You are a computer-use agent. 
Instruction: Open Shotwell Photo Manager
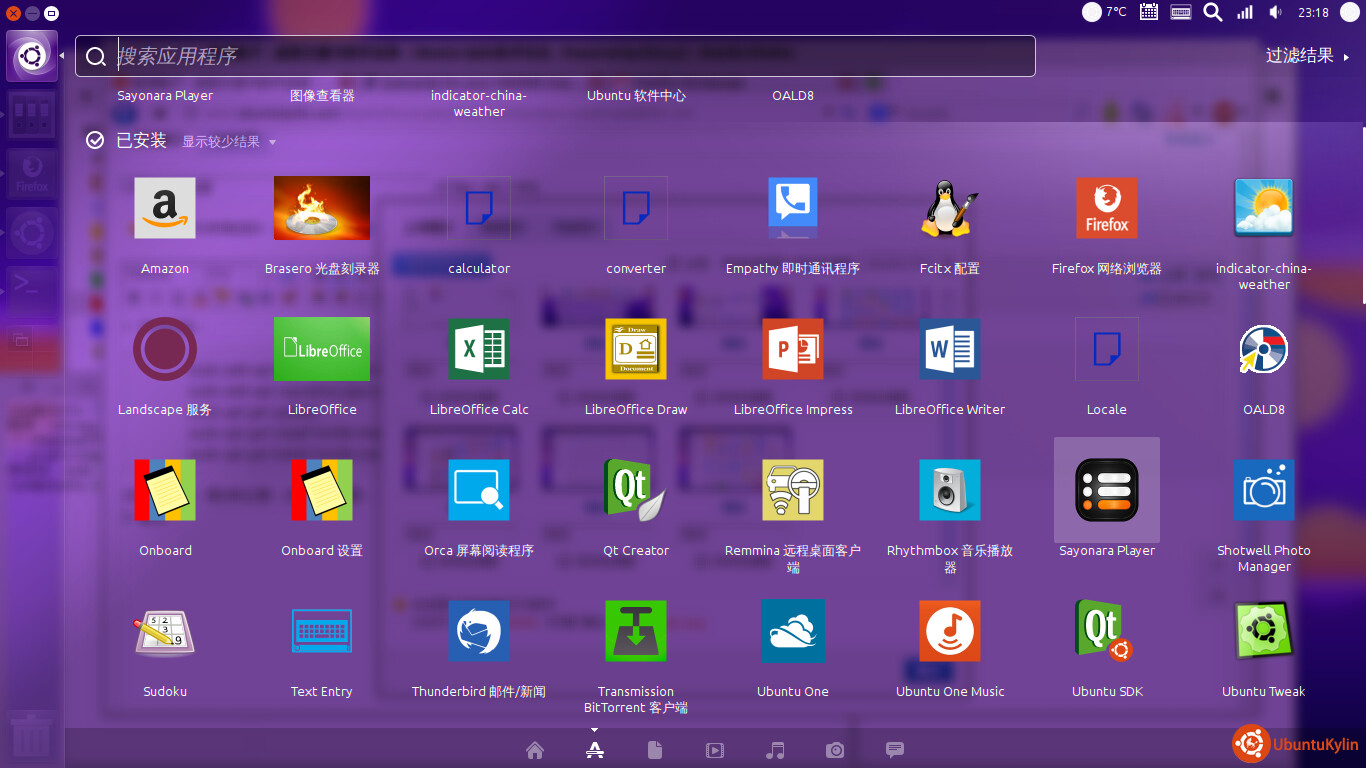click(1263, 491)
